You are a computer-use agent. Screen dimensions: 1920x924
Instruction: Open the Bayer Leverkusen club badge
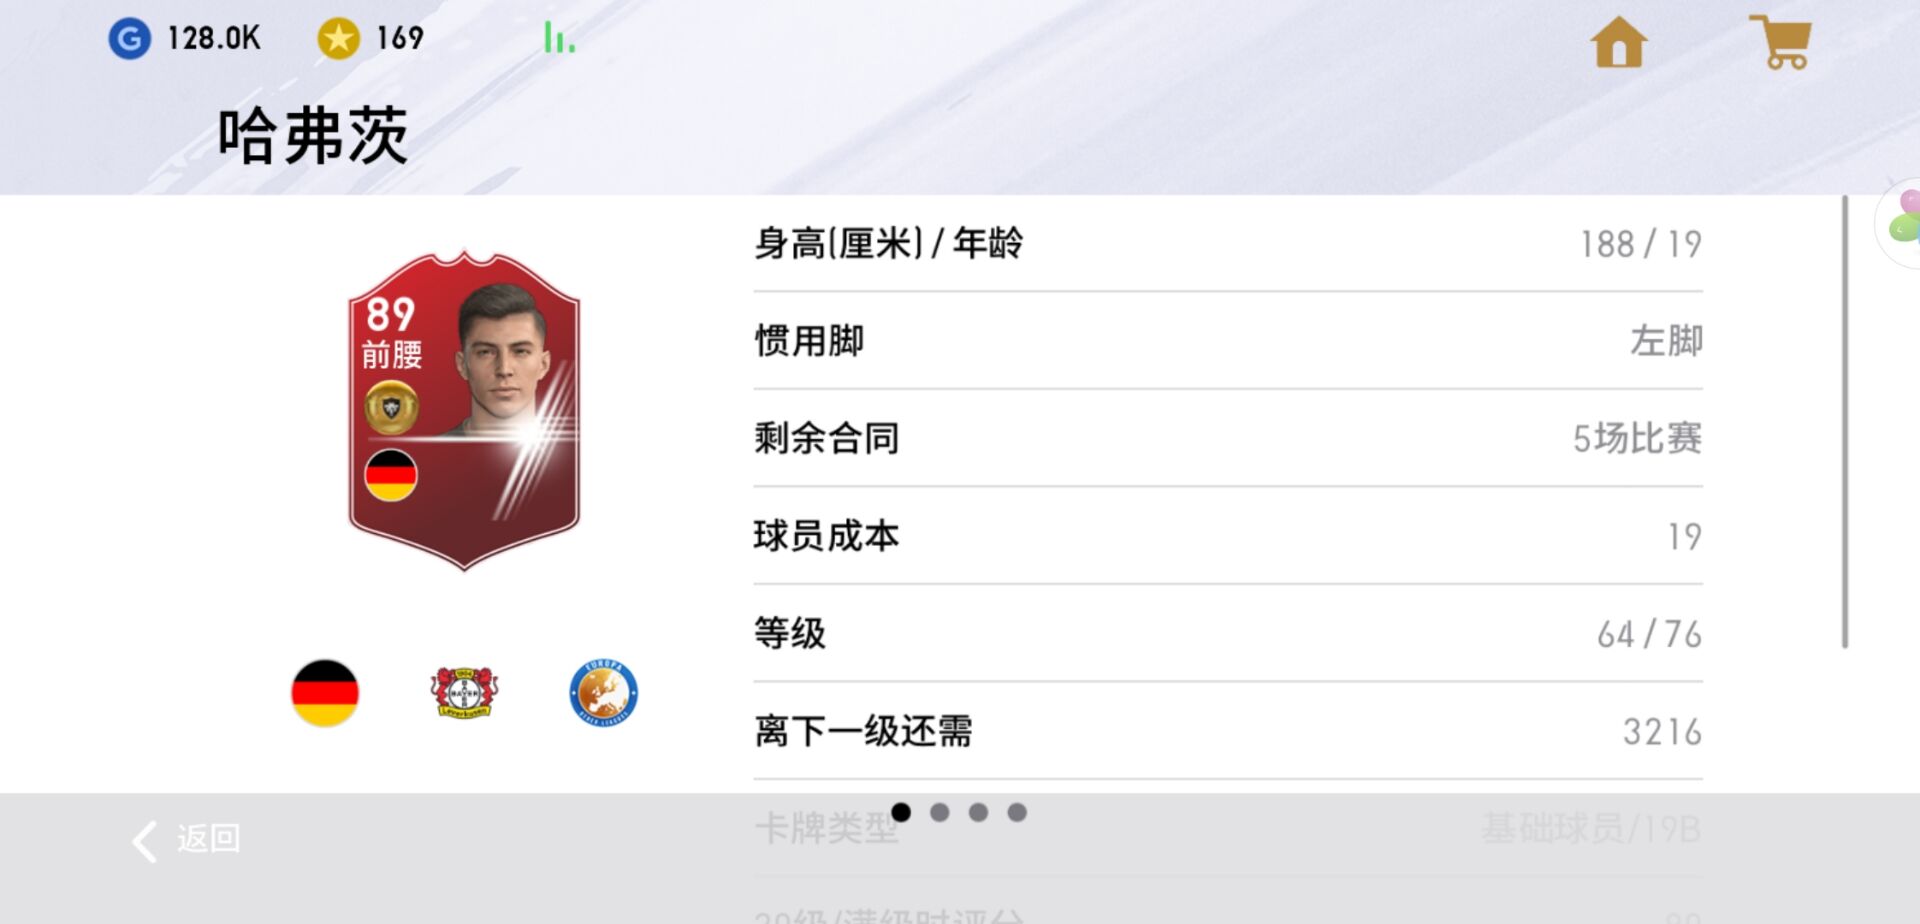[464, 692]
